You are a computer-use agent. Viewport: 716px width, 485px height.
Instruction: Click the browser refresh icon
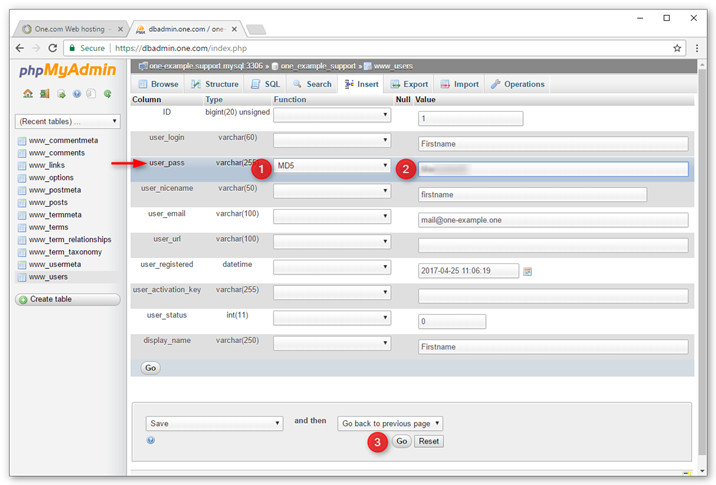(53, 48)
